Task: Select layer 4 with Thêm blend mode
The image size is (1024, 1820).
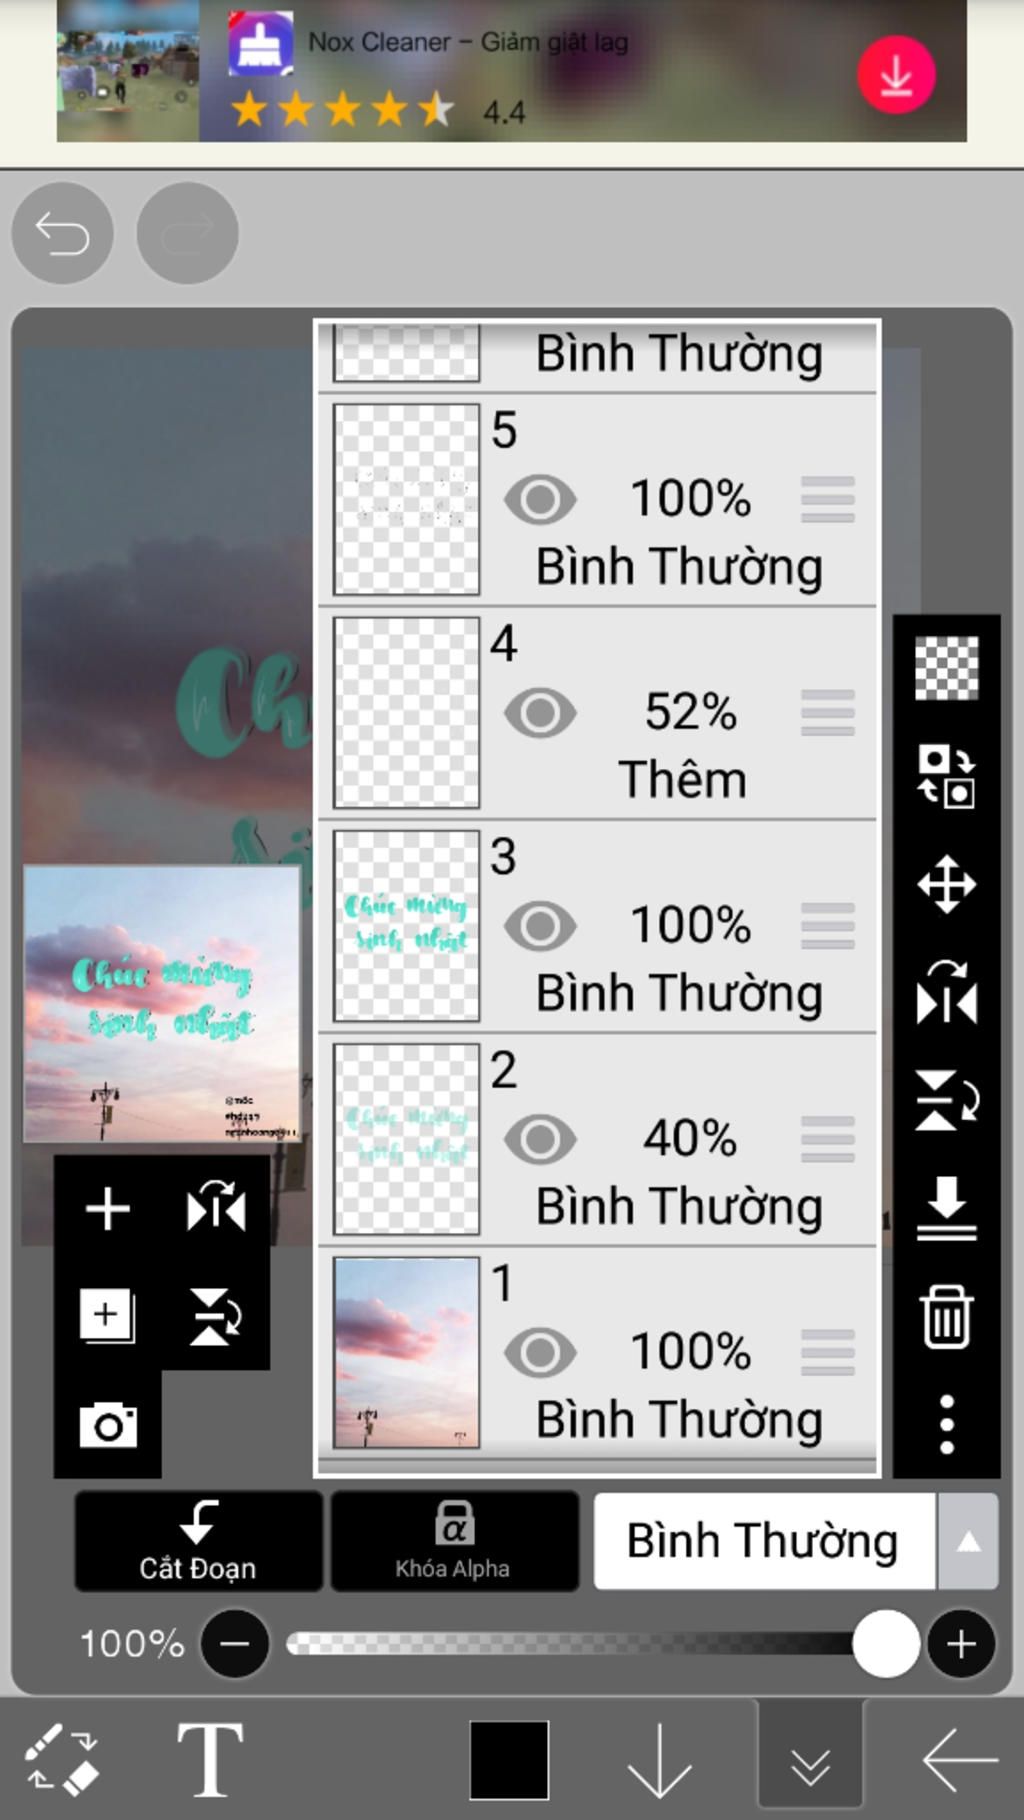Action: tap(598, 713)
